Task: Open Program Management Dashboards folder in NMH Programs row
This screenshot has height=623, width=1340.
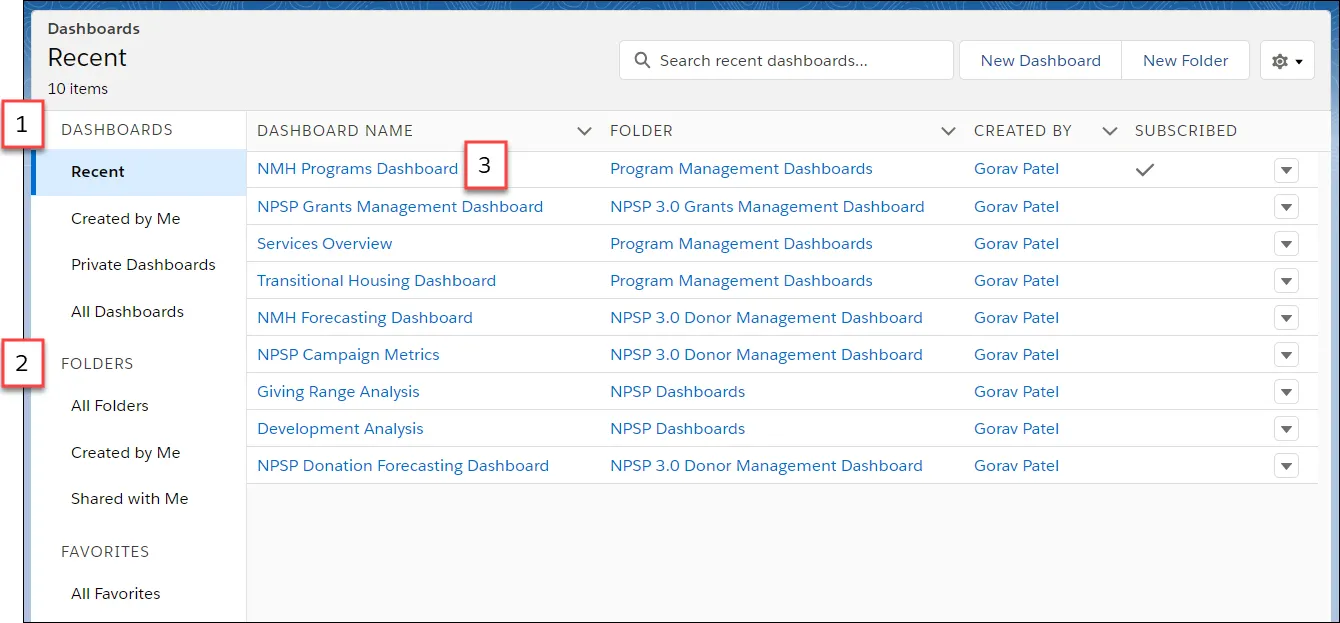Action: (741, 169)
